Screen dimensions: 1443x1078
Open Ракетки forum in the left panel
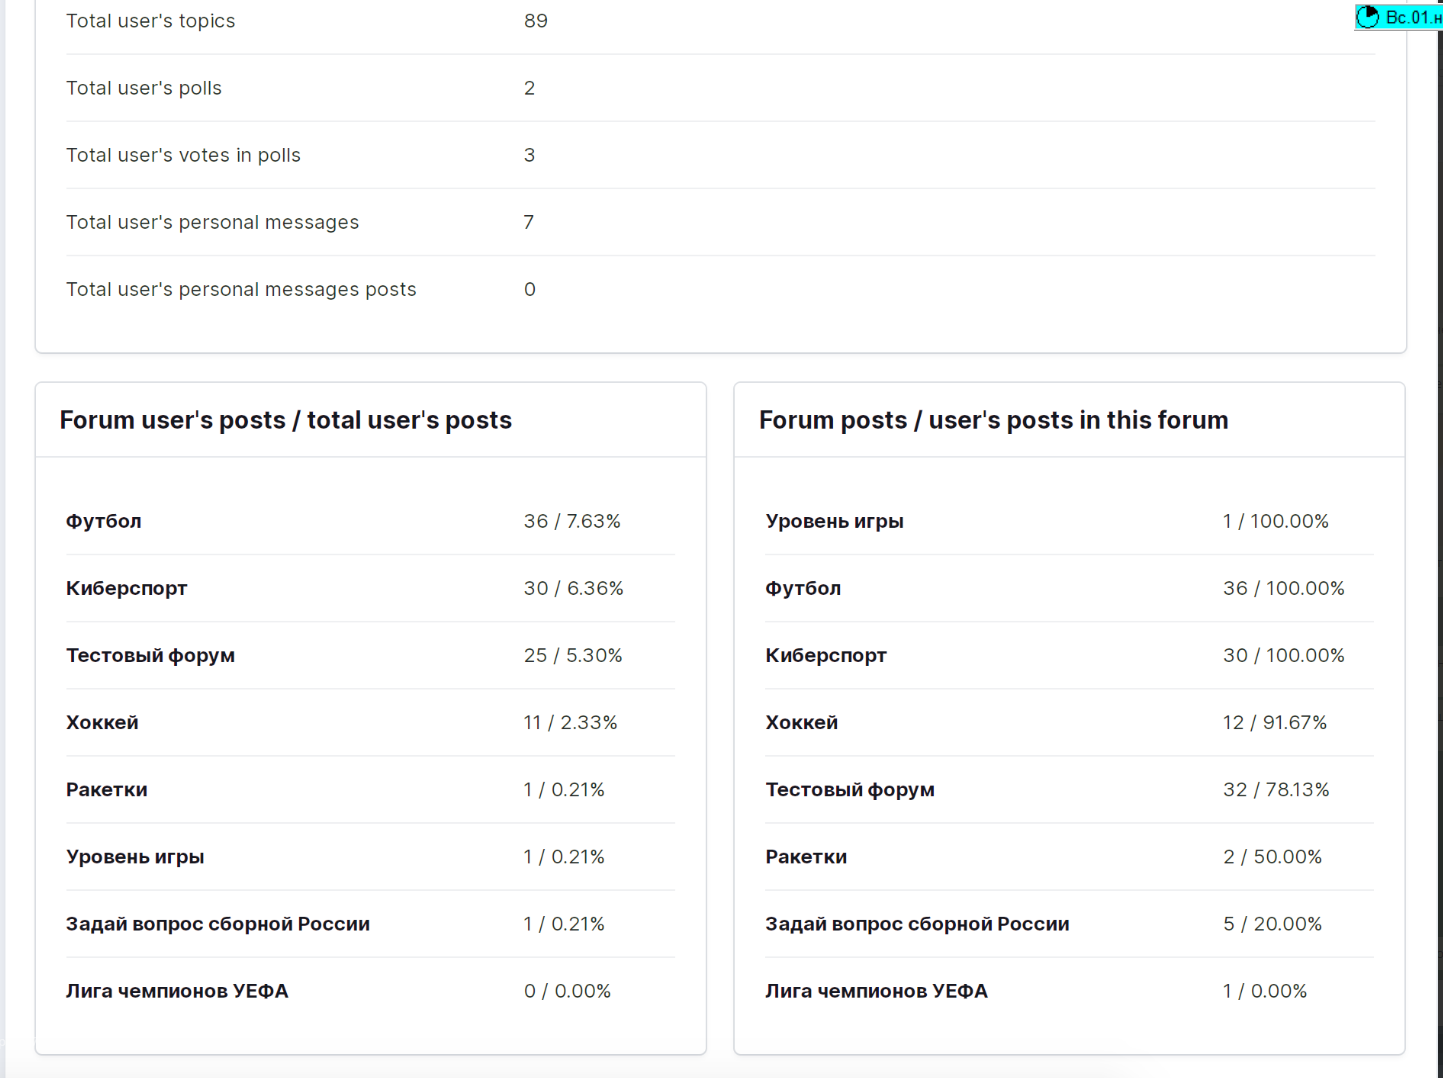tap(107, 789)
